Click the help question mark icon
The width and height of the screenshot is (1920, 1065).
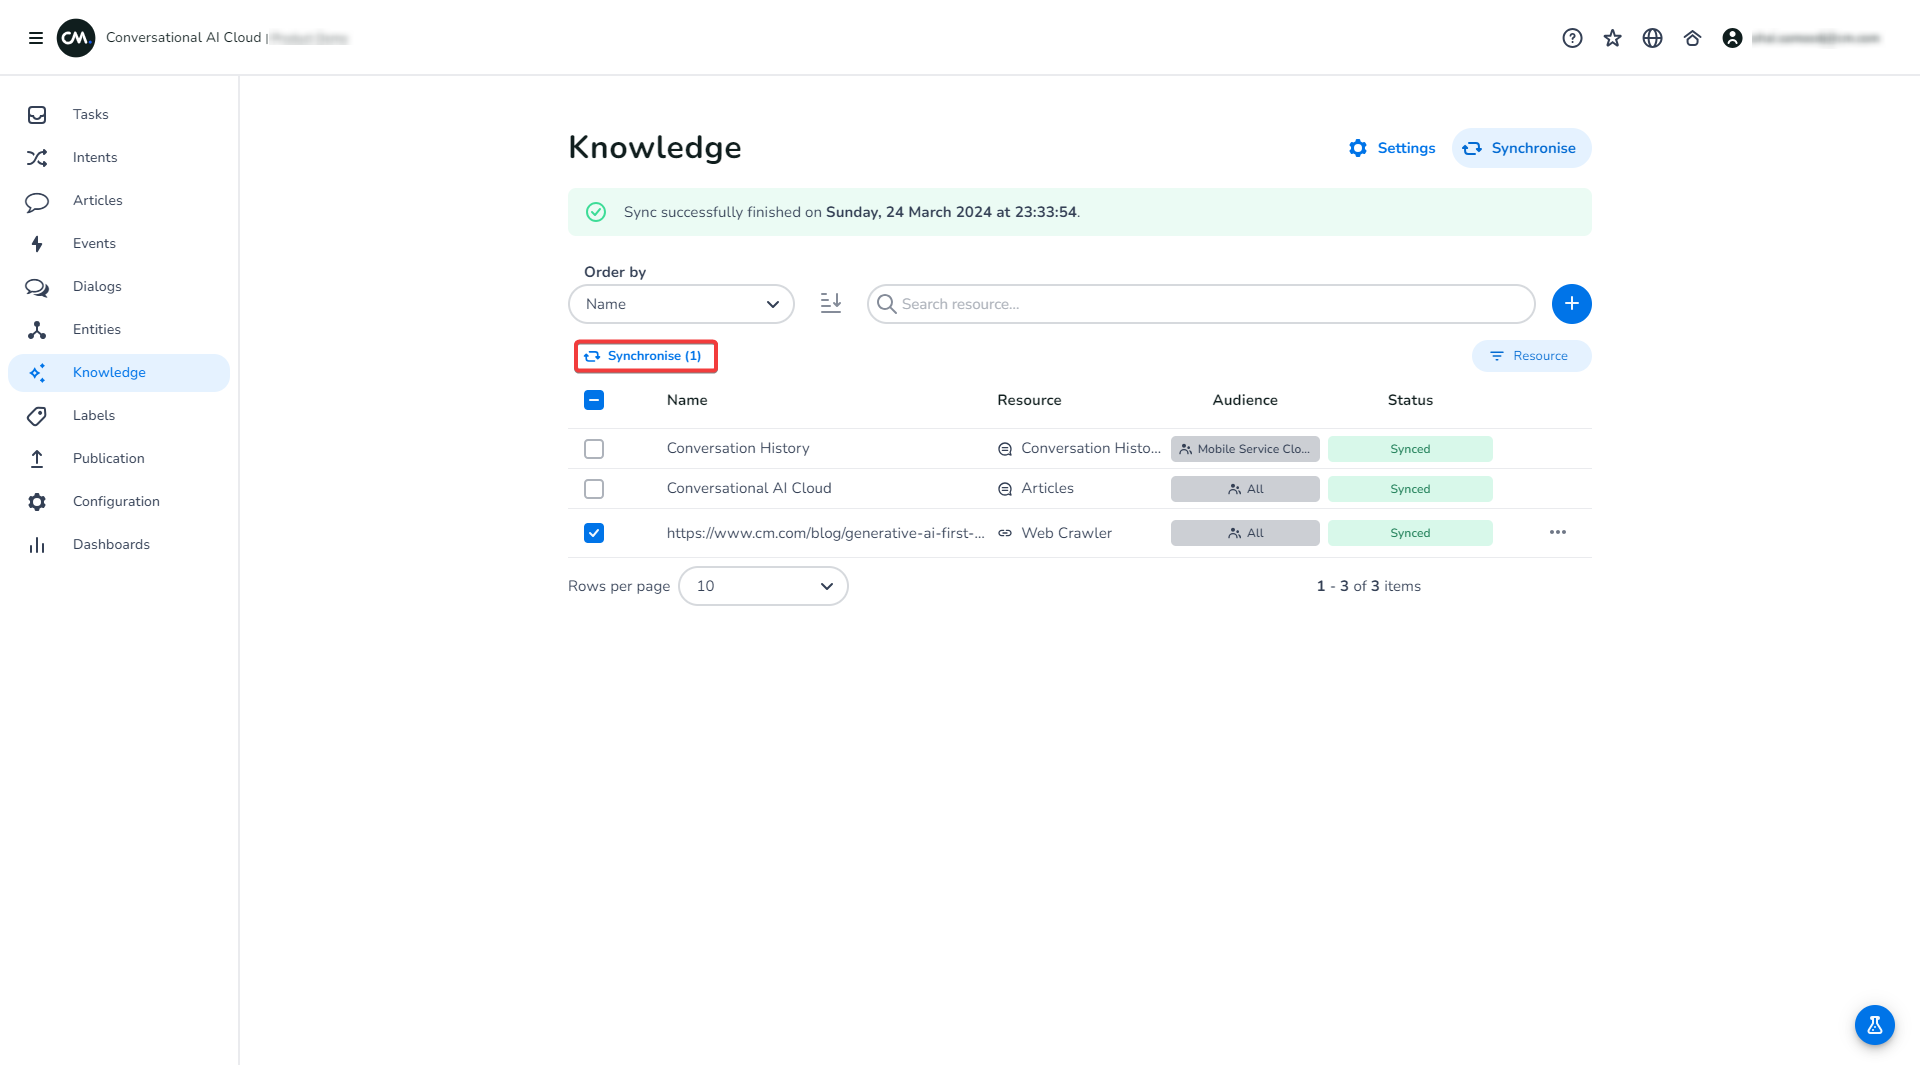(x=1572, y=38)
